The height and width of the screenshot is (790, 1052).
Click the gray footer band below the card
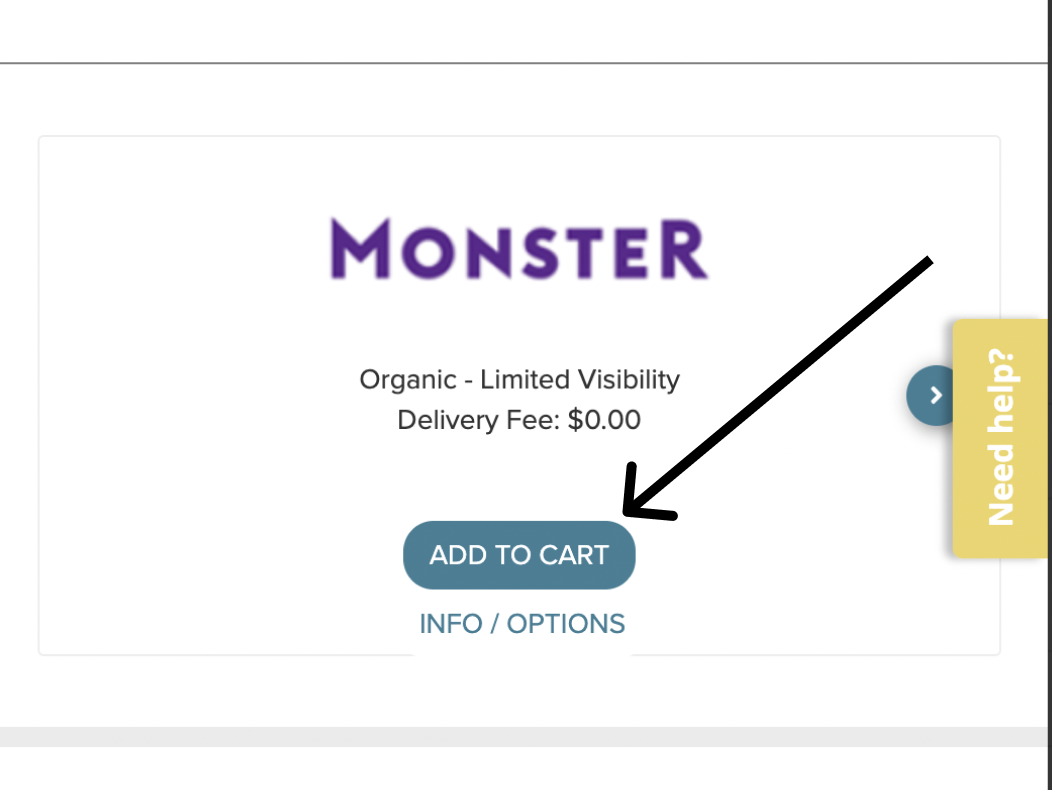click(523, 736)
